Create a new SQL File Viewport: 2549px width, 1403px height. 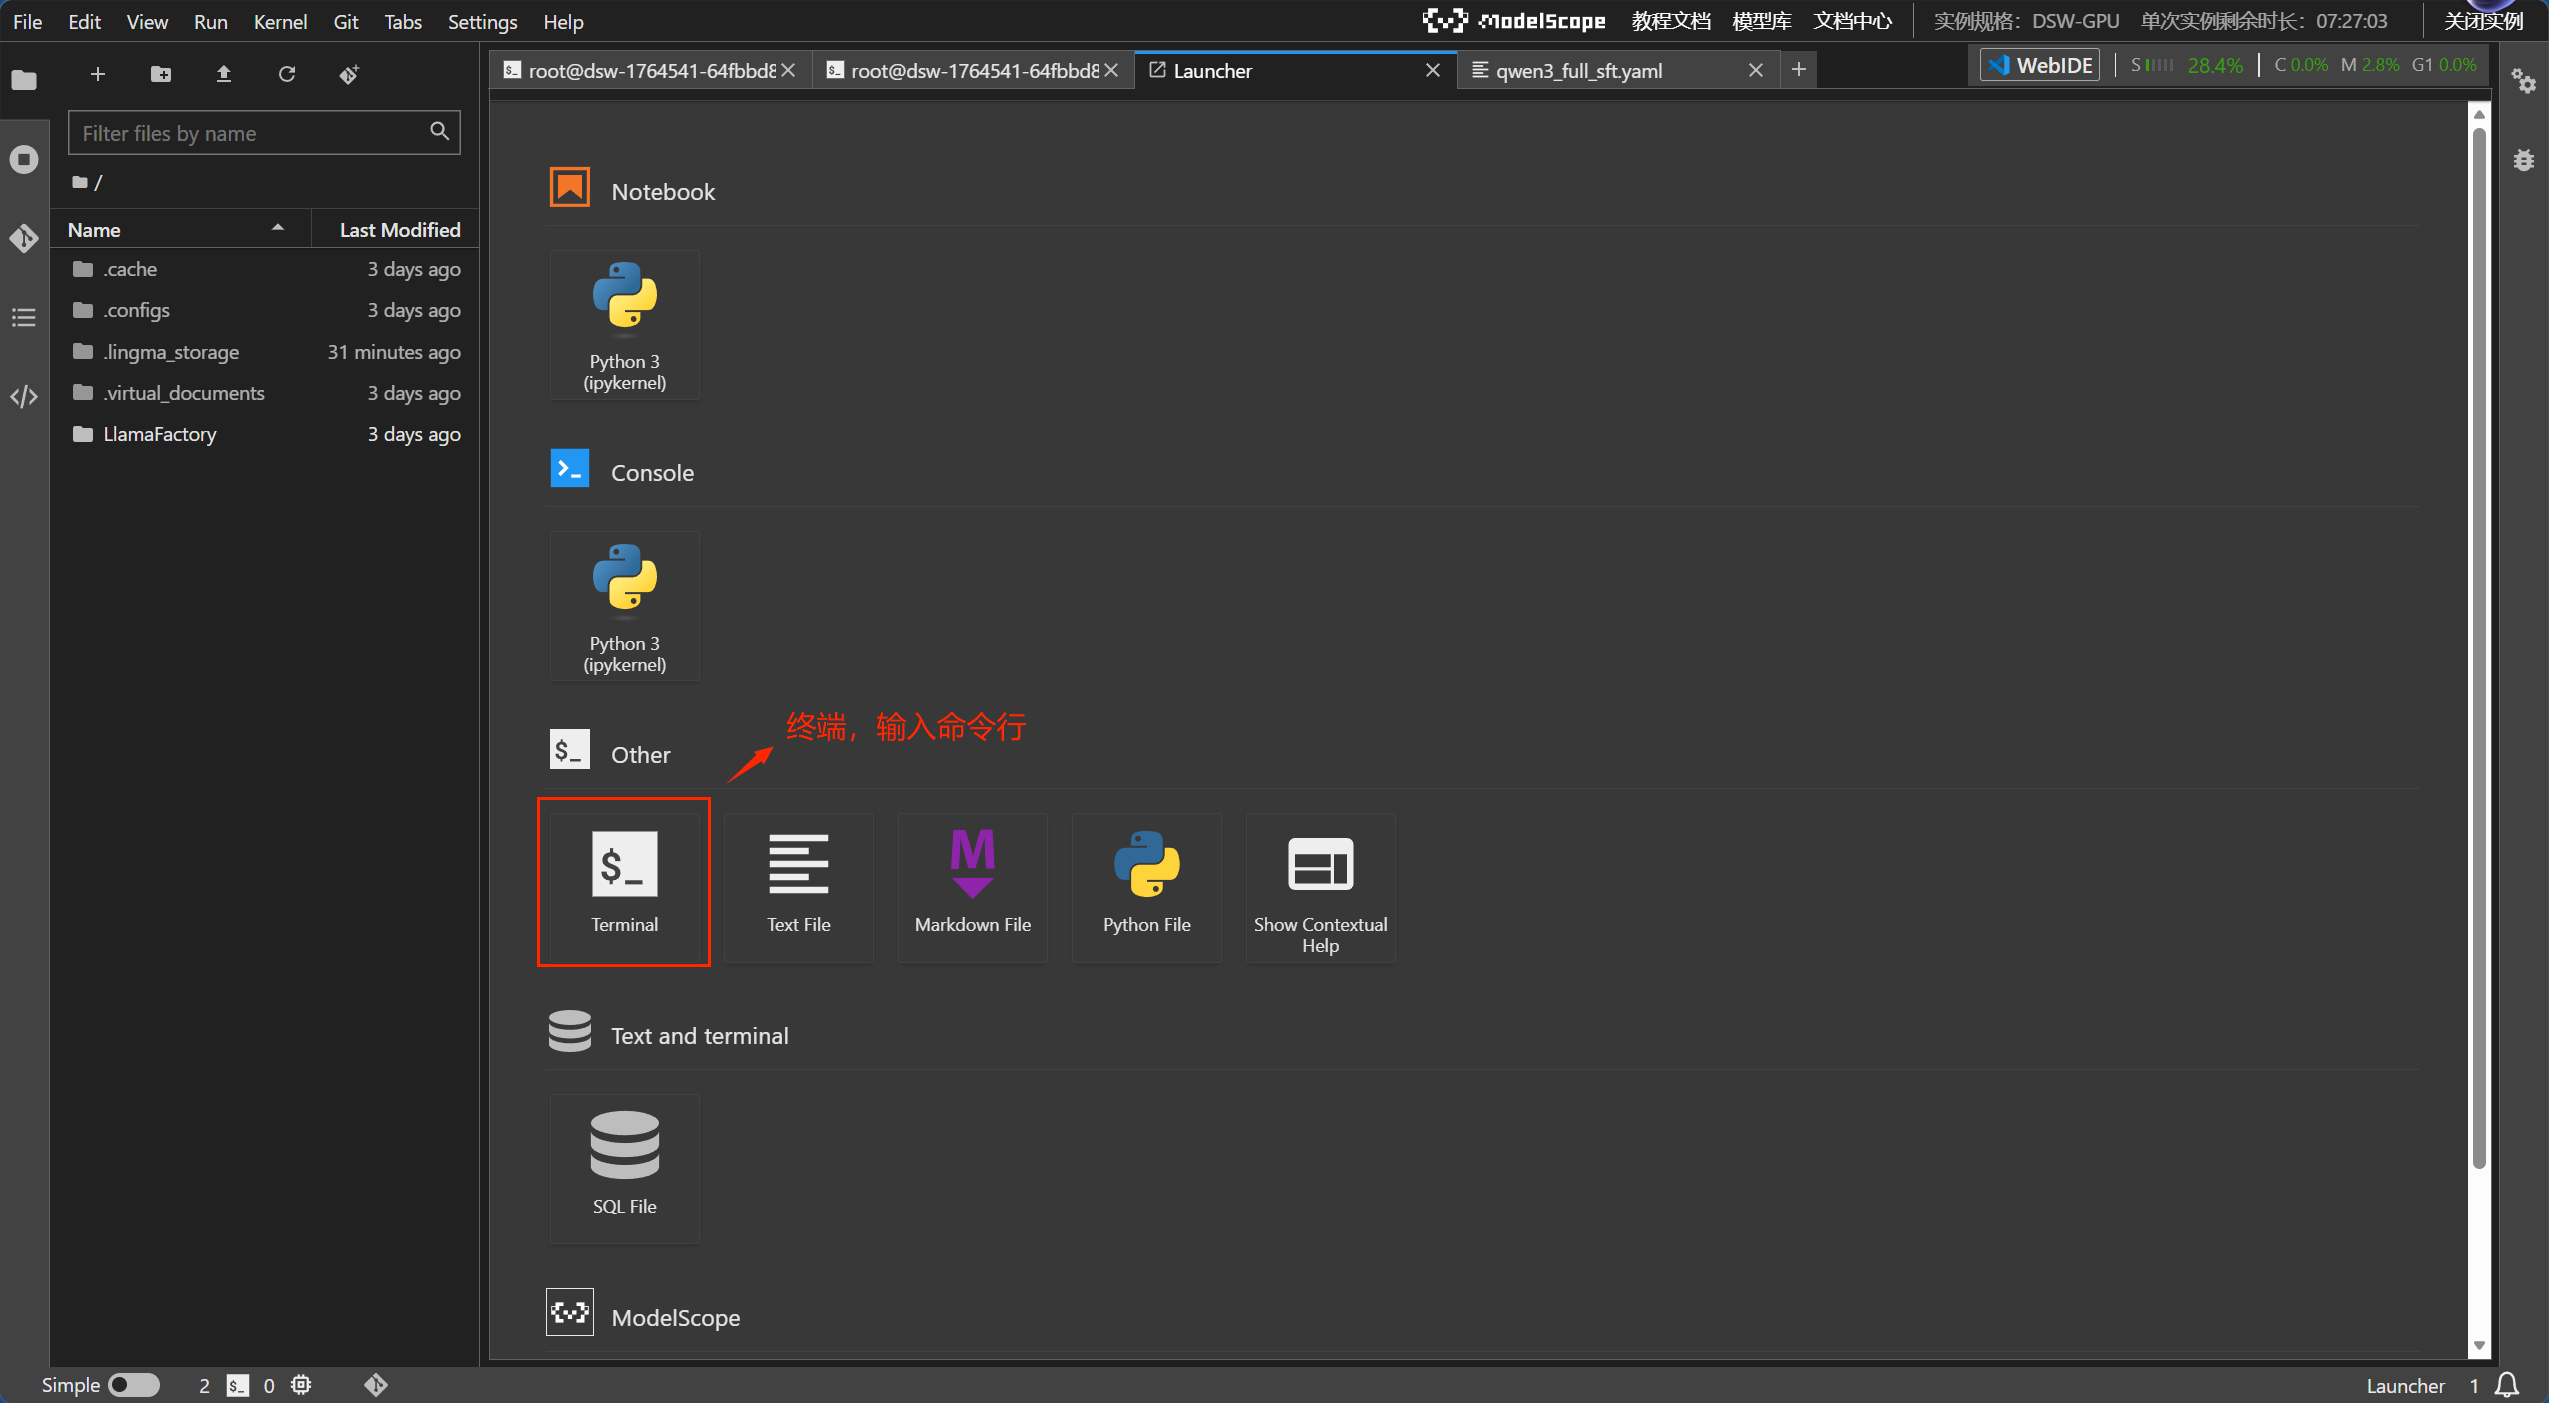624,1166
